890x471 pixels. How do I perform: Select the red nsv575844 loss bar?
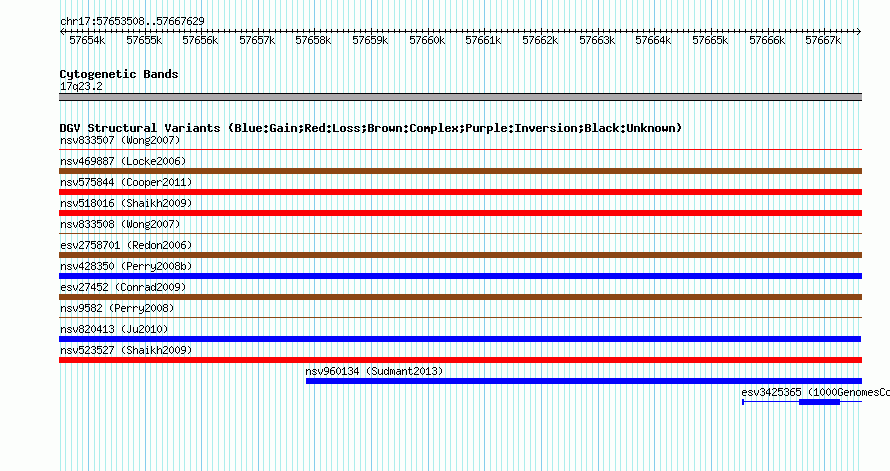click(x=460, y=192)
